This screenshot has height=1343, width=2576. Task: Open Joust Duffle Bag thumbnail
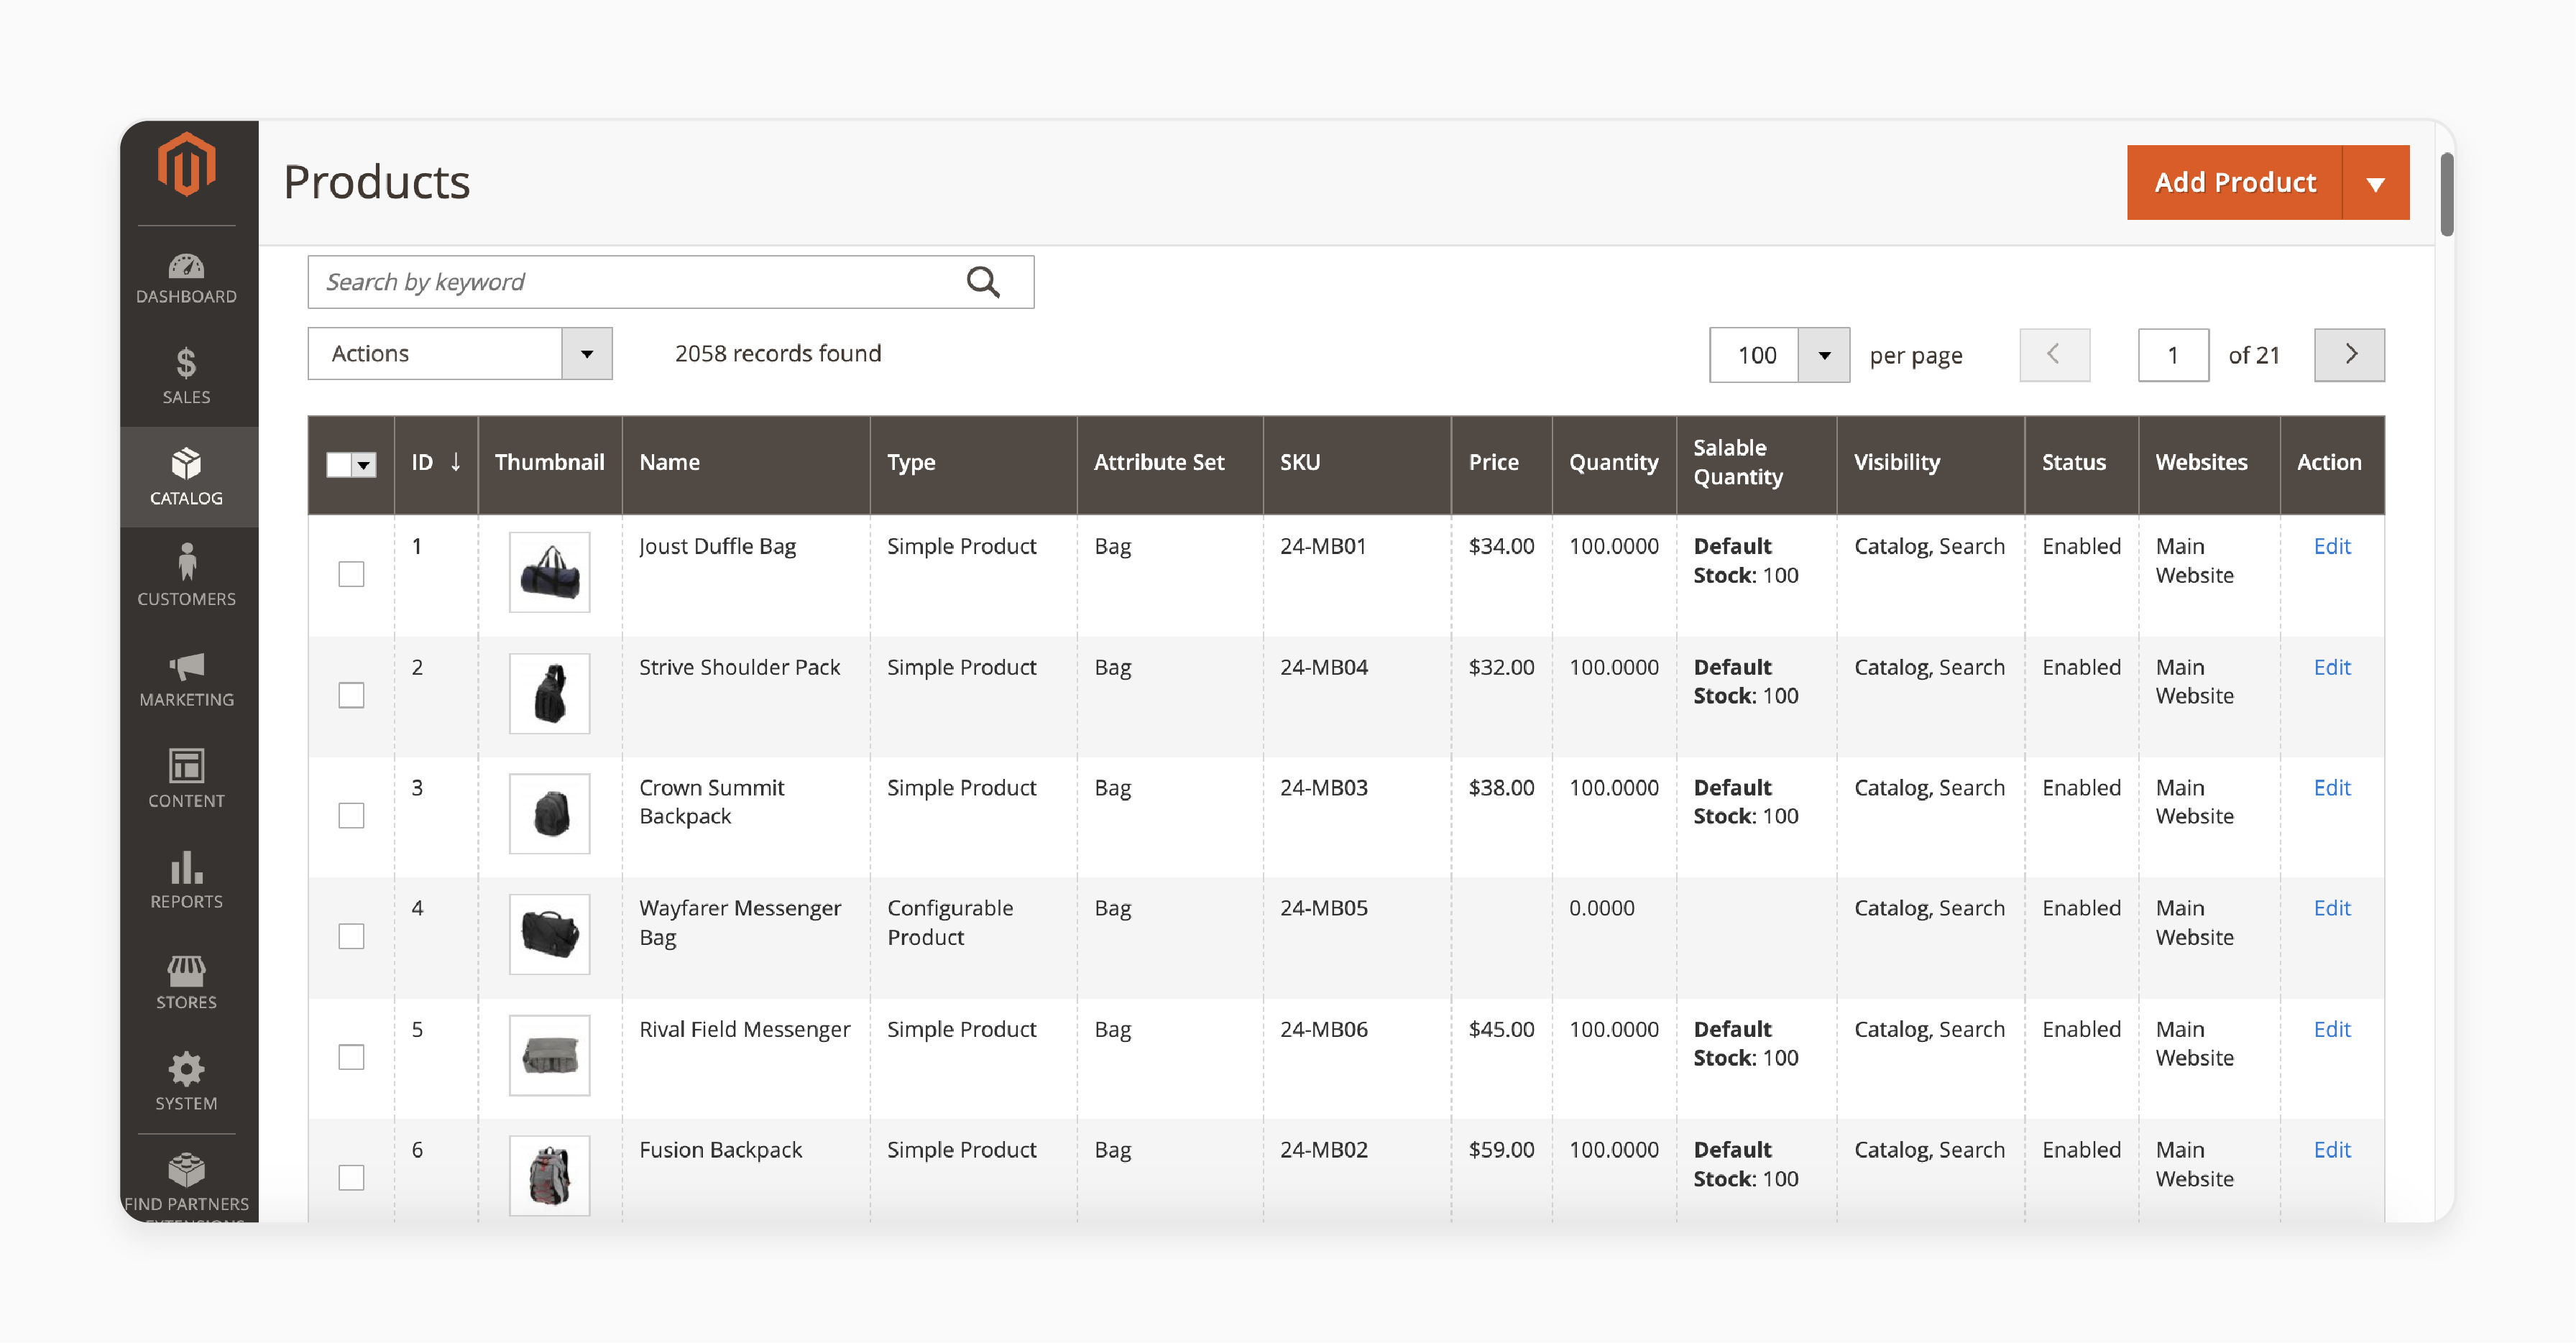pyautogui.click(x=549, y=572)
